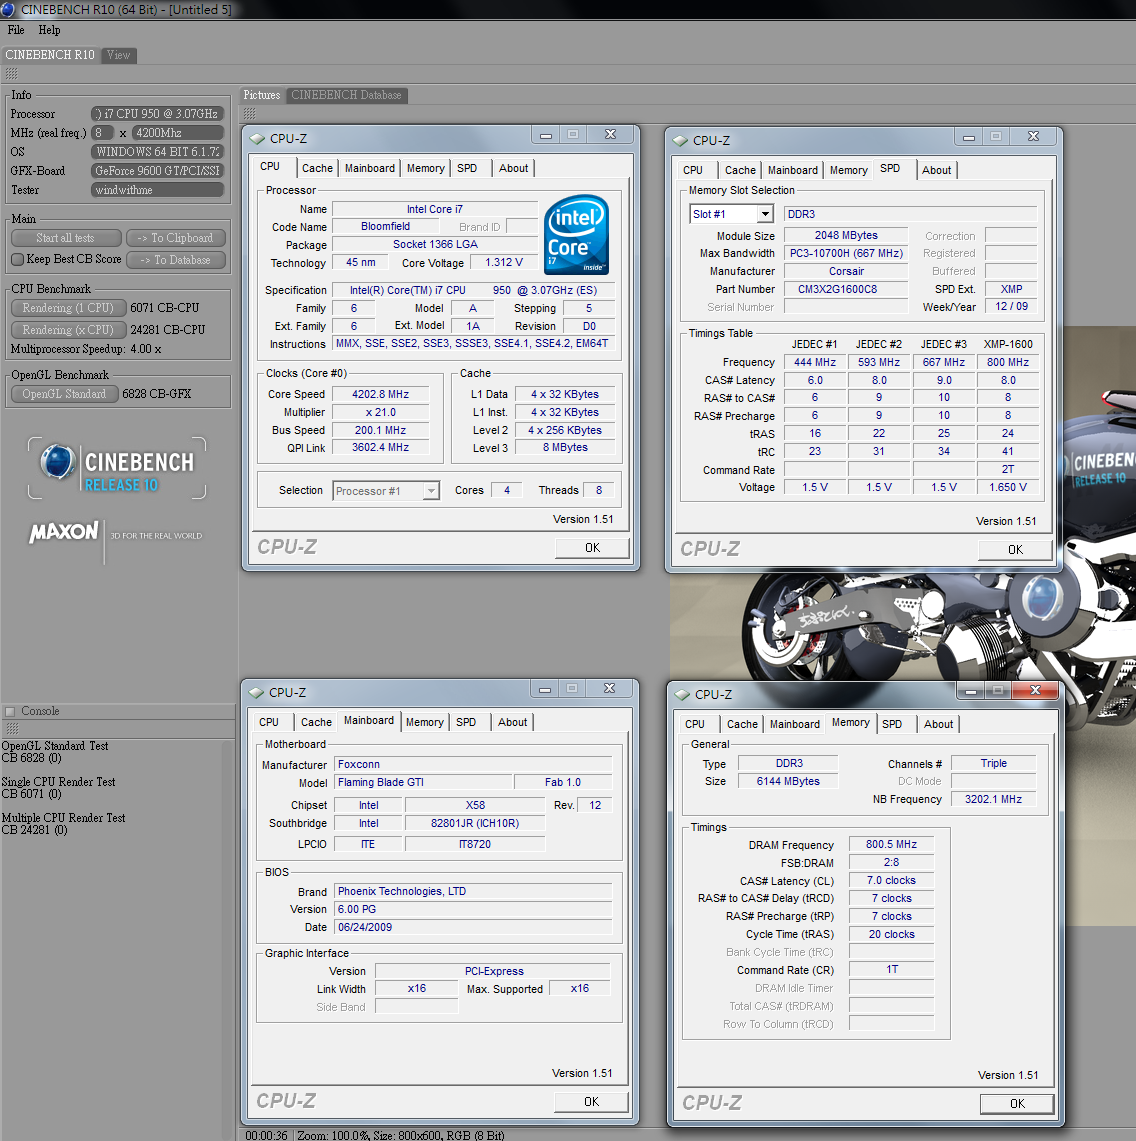Click the To Clipboard button
The width and height of the screenshot is (1136, 1141).
pos(175,238)
